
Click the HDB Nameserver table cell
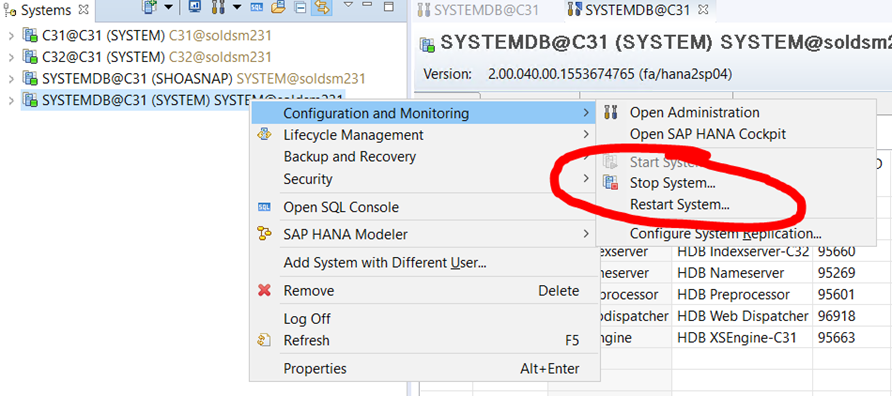pos(742,273)
